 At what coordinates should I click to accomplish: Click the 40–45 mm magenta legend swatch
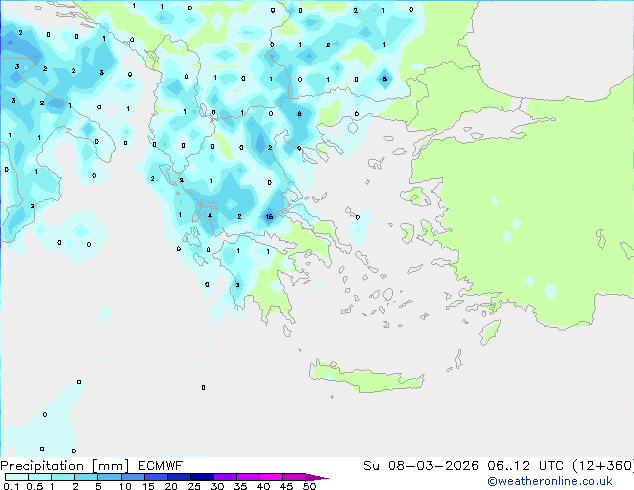[x=271, y=477]
